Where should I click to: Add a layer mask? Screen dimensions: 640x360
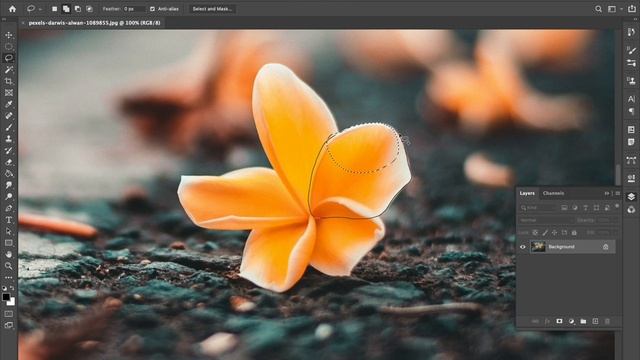(x=559, y=321)
